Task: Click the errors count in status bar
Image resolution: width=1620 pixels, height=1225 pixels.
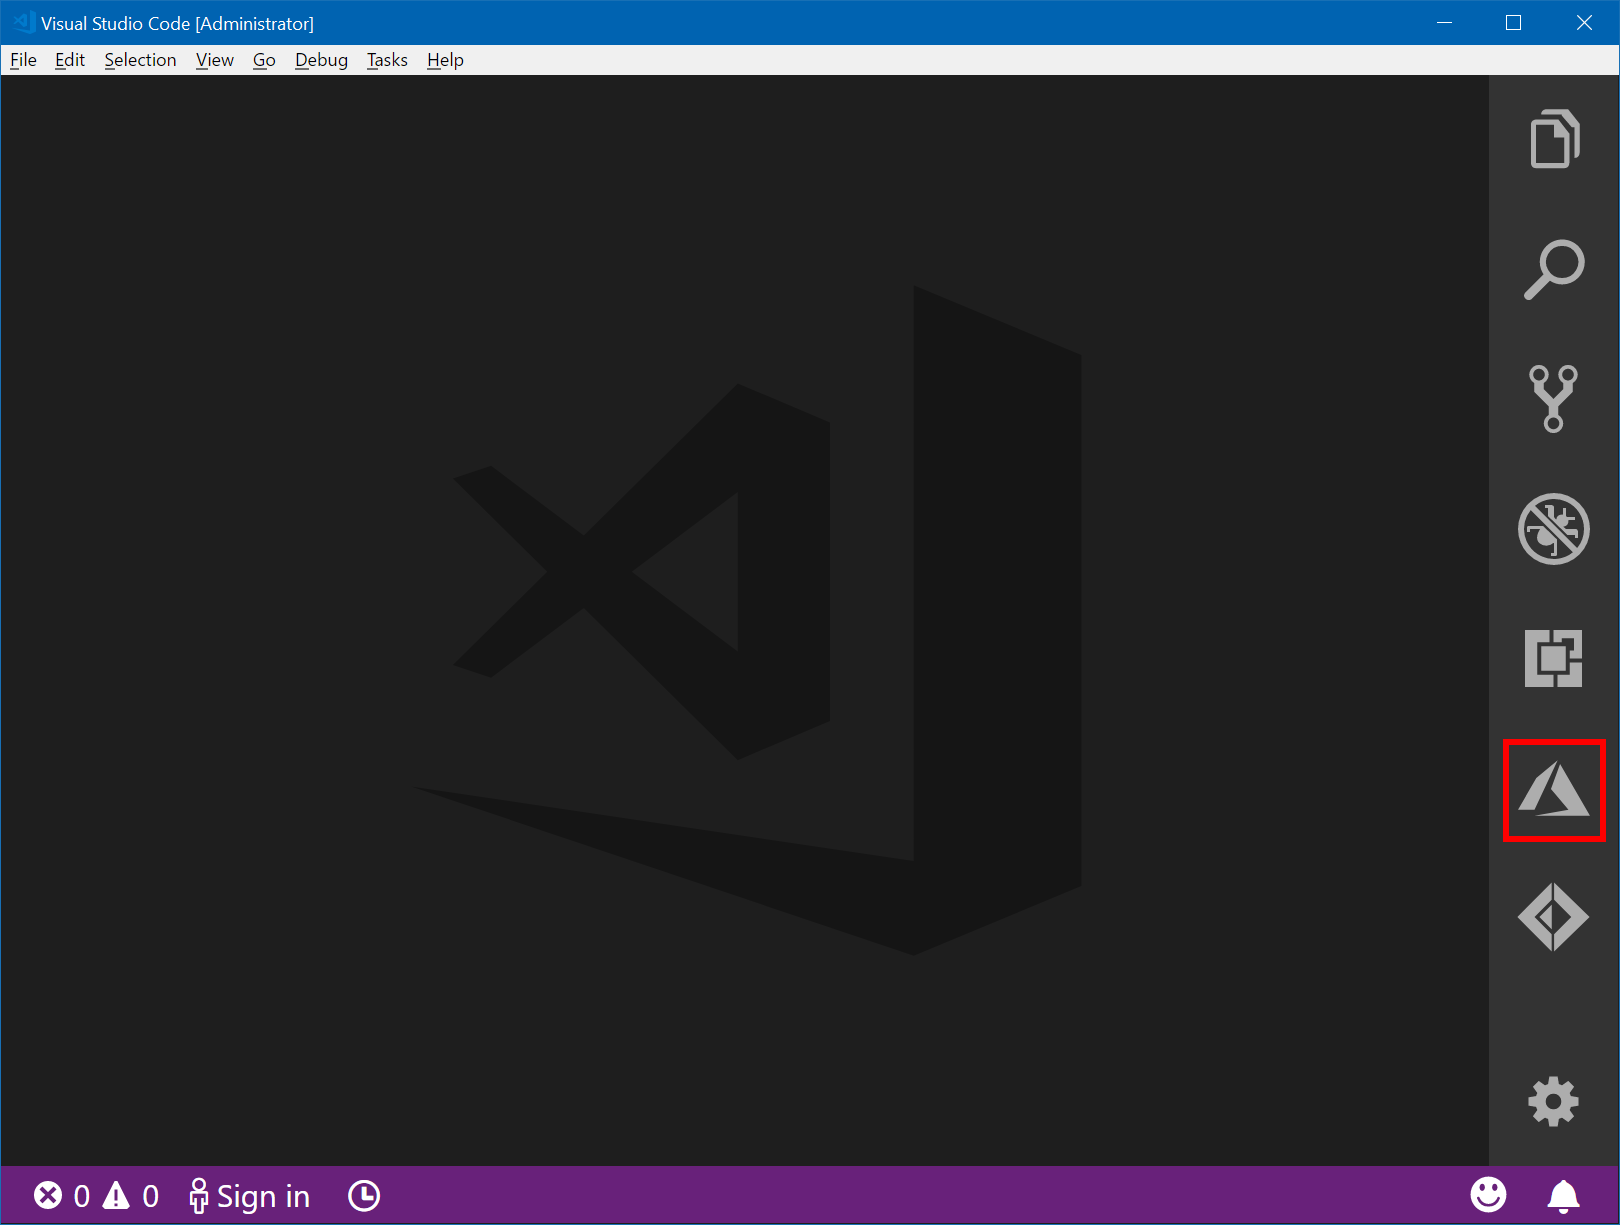Action: point(62,1196)
